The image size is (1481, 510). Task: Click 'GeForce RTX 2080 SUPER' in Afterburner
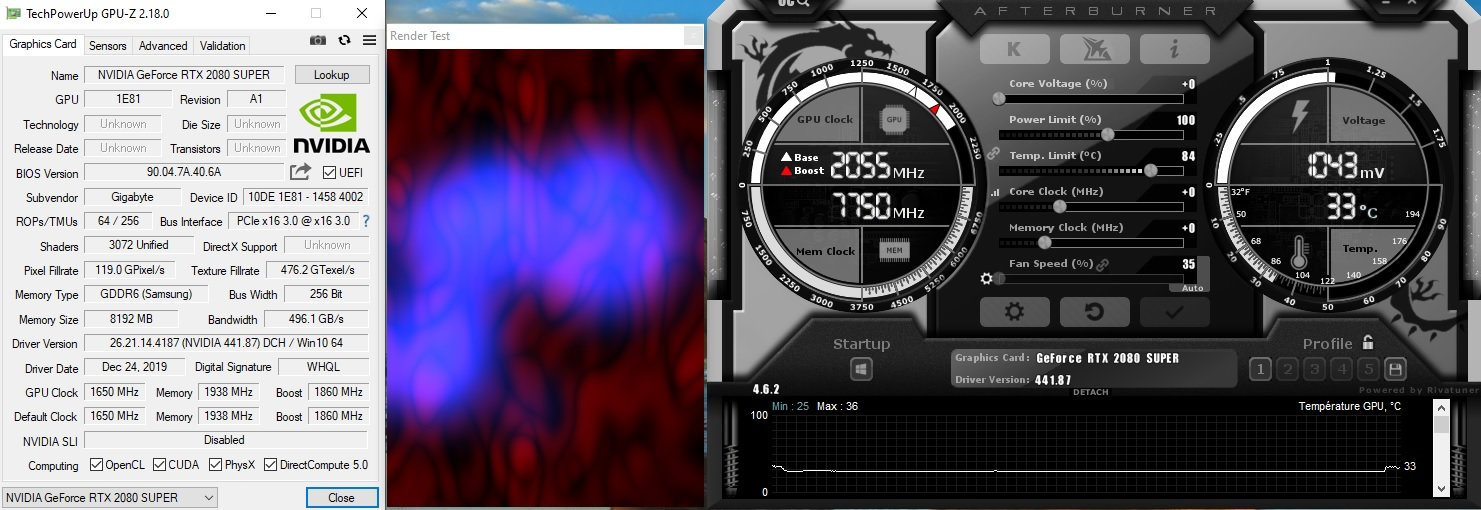tap(1108, 358)
